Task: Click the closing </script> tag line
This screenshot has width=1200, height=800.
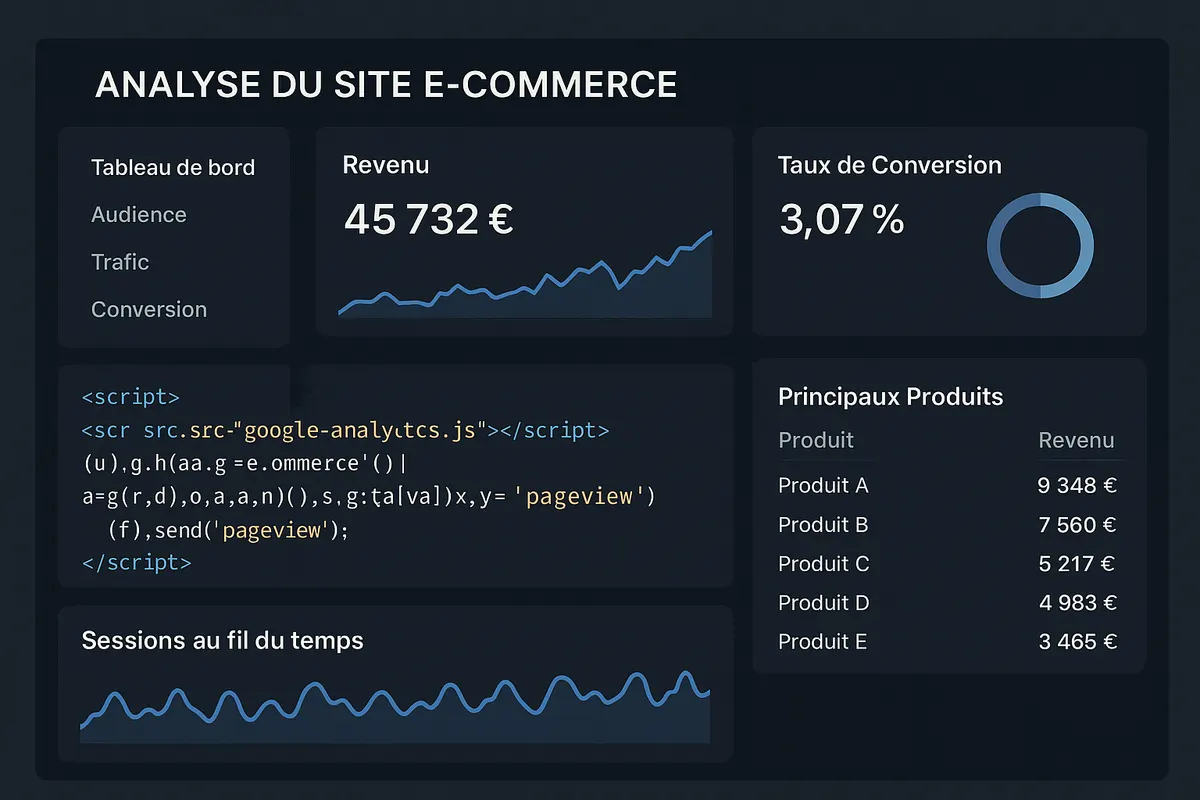Action: [136, 562]
